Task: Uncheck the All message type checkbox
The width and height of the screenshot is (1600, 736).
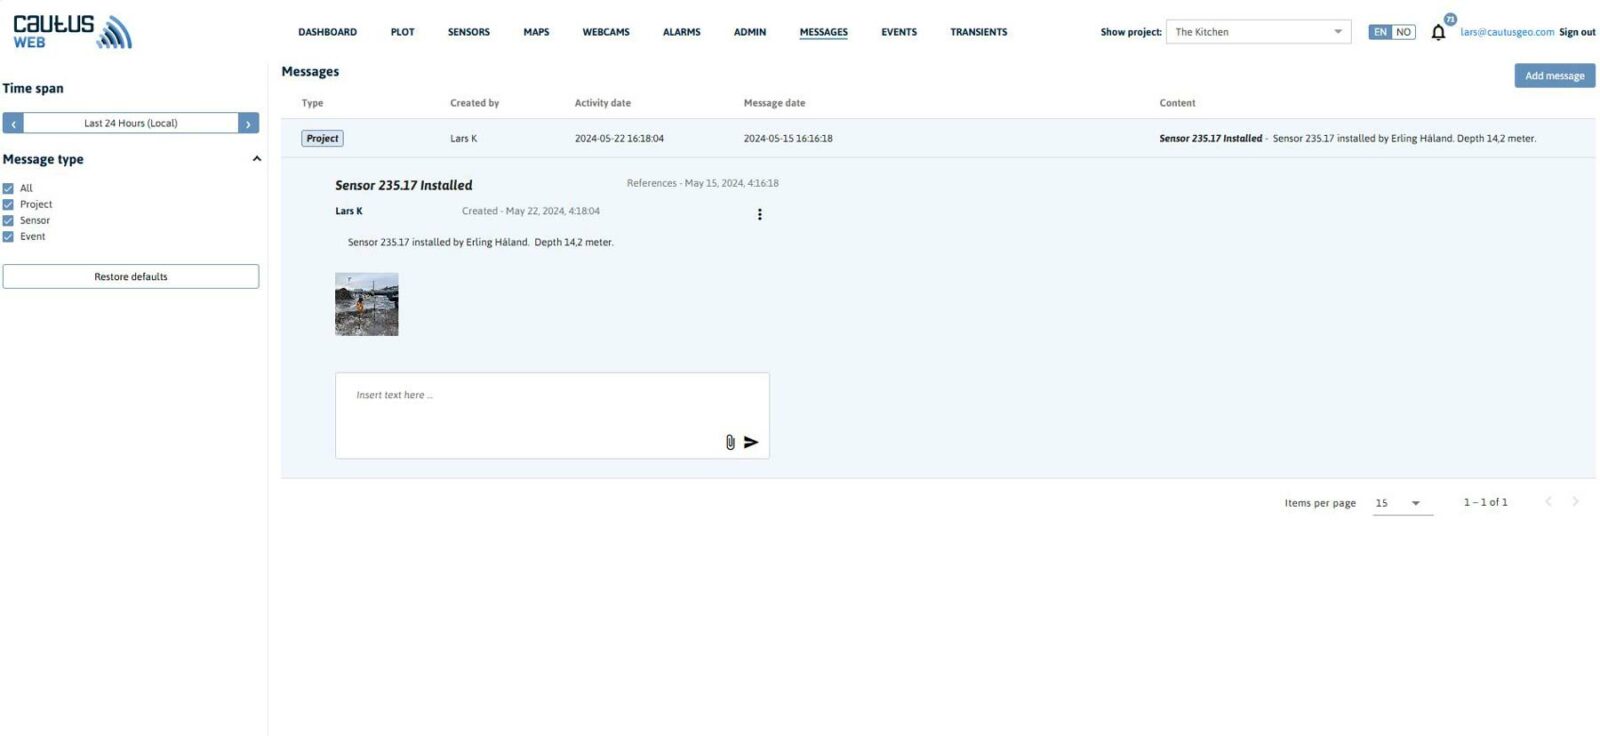Action: point(8,188)
